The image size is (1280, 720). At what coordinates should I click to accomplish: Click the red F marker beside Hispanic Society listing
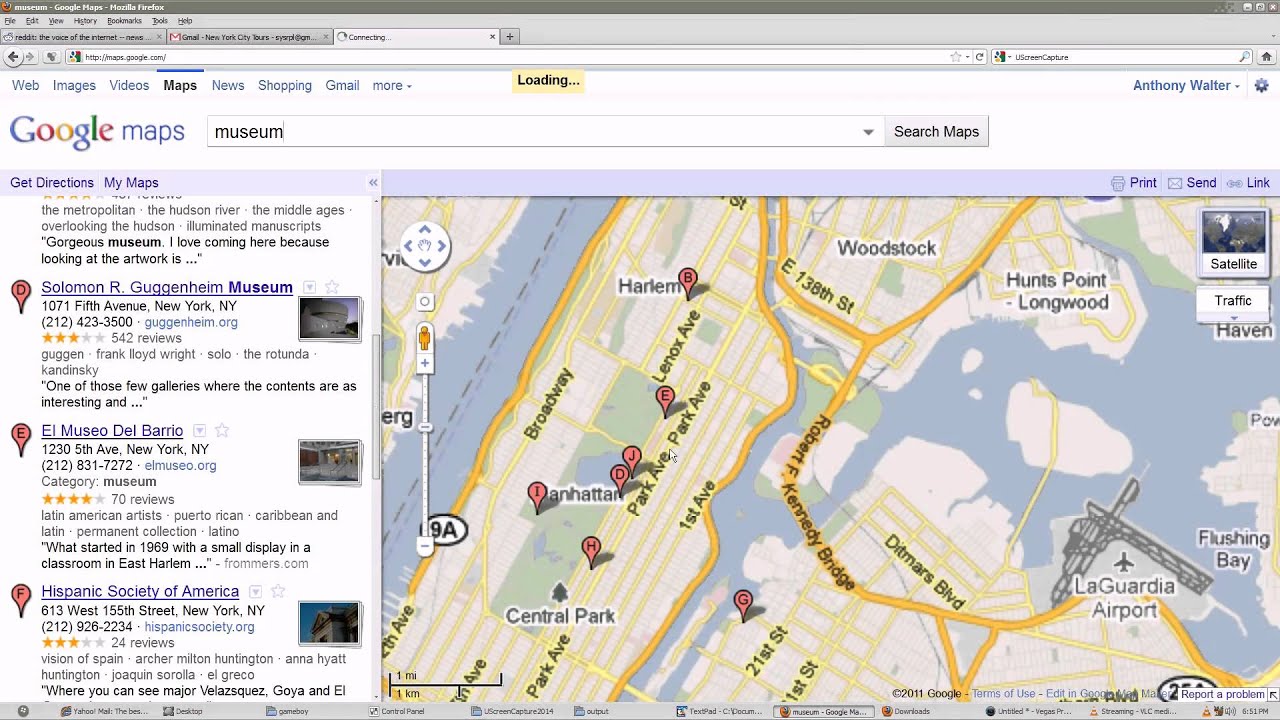coord(21,601)
